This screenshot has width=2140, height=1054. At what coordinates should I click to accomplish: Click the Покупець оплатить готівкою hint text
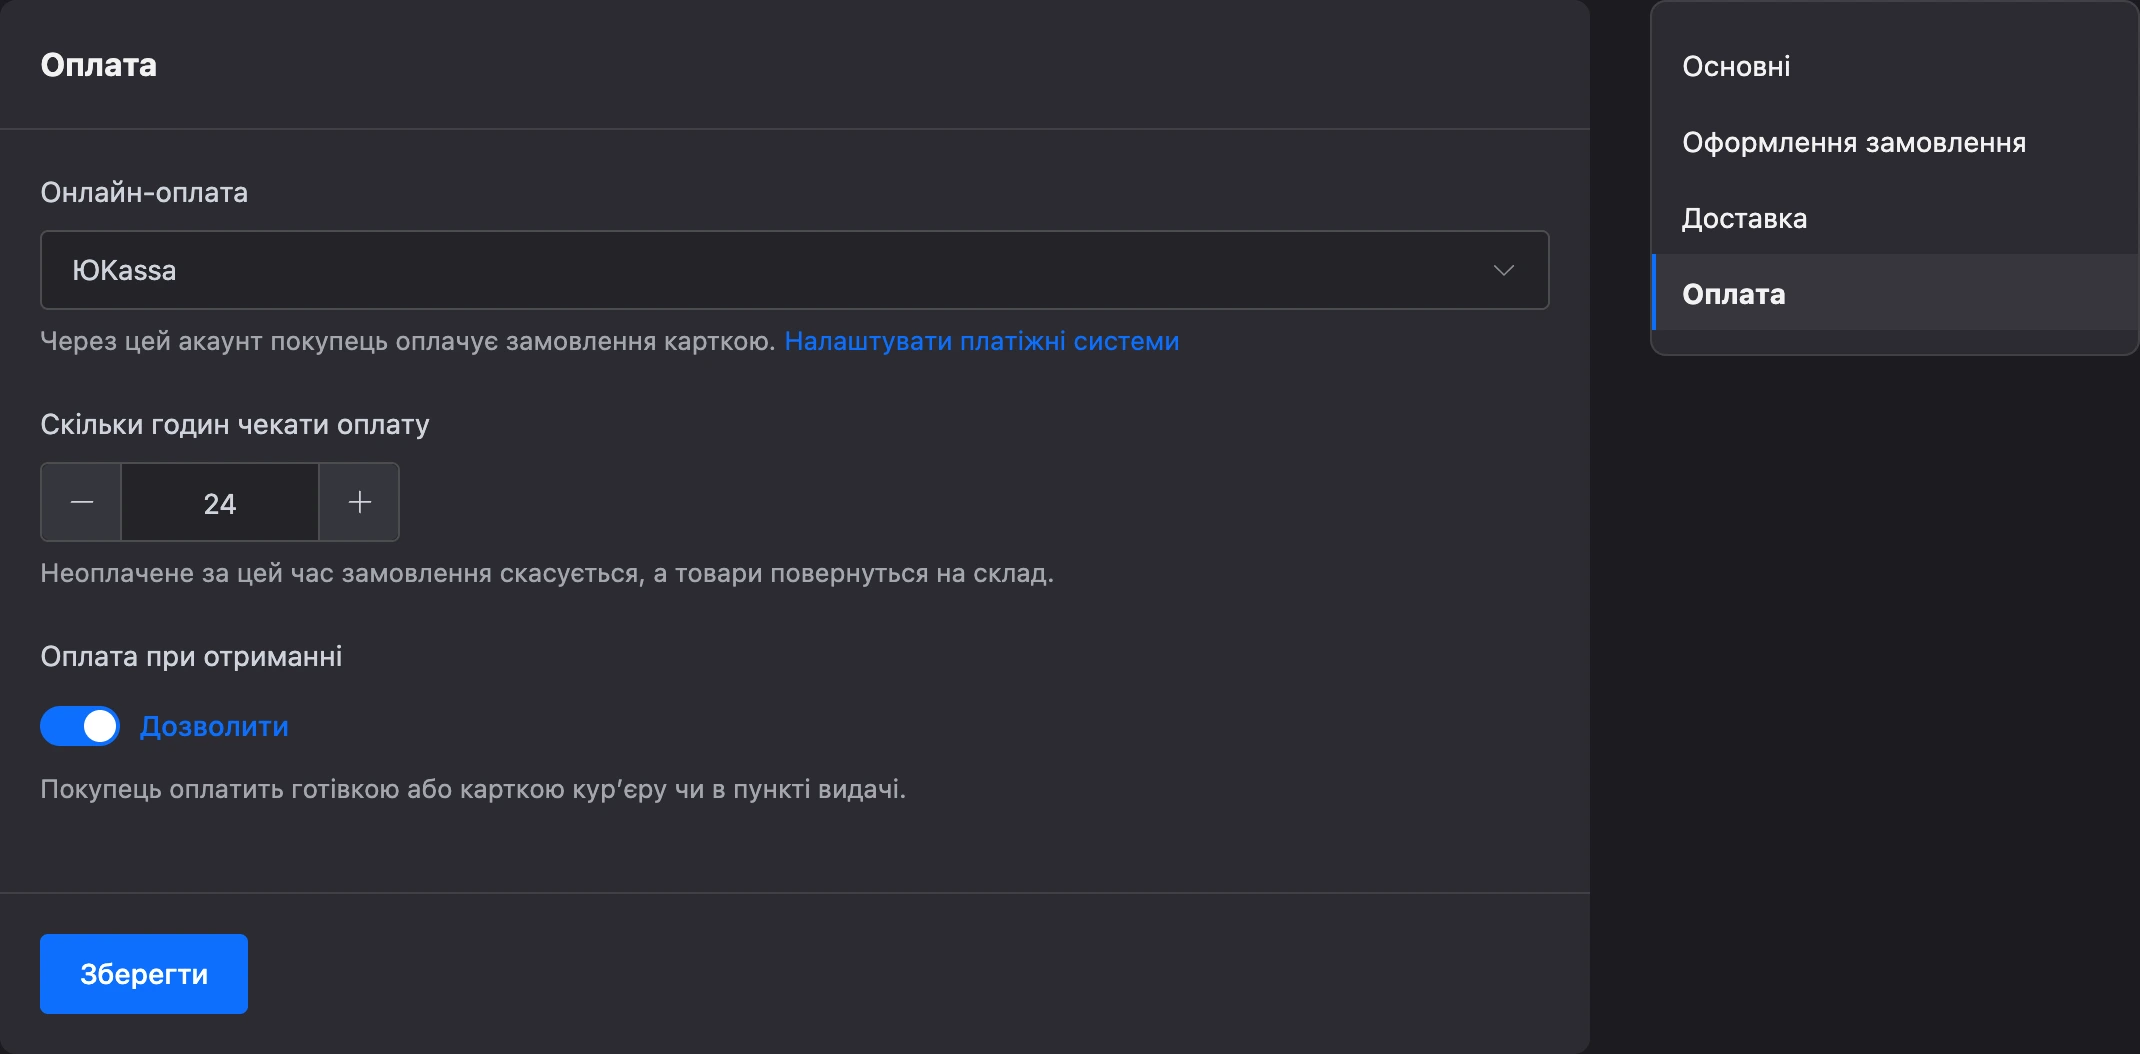pyautogui.click(x=473, y=789)
